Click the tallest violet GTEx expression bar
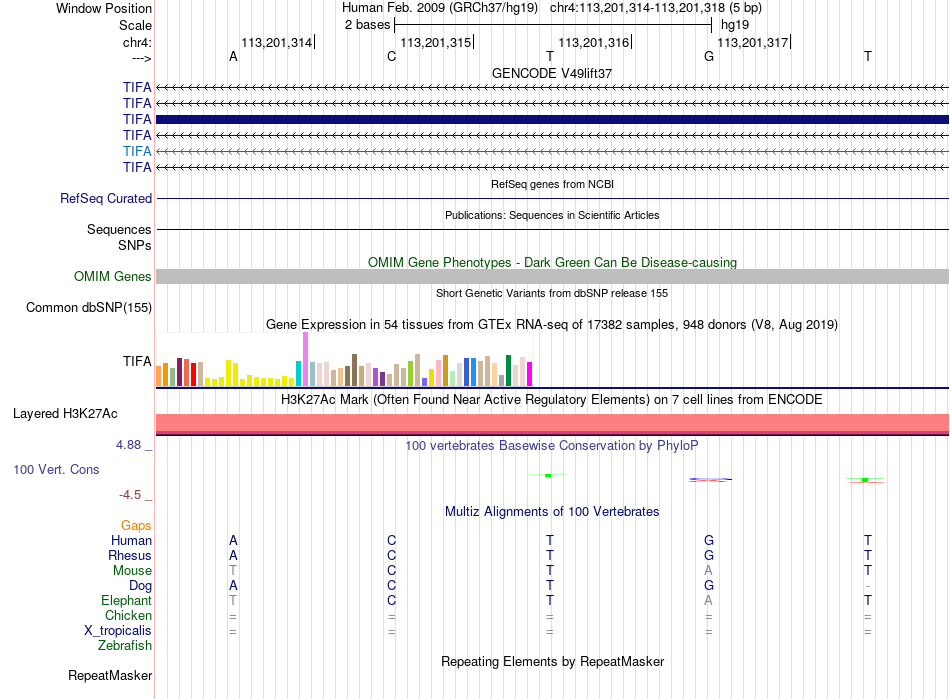The image size is (950, 699). point(305,359)
